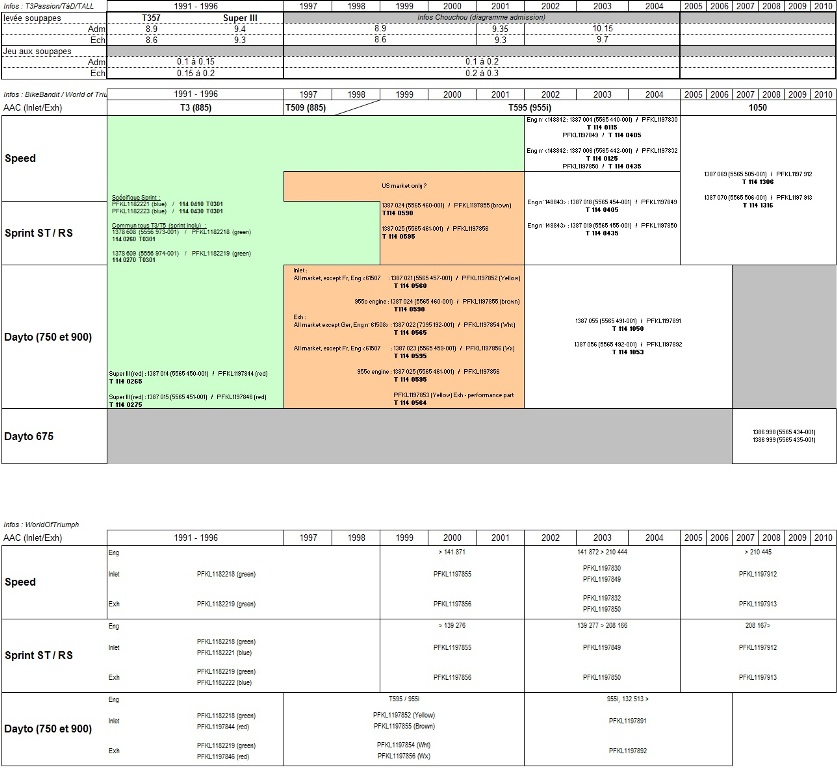Select the 141 872 > 210 444 cell
837x768 pixels.
tap(602, 552)
